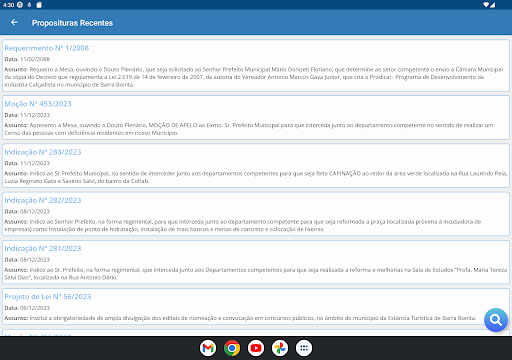Launch Gmail from the dock

208,348
